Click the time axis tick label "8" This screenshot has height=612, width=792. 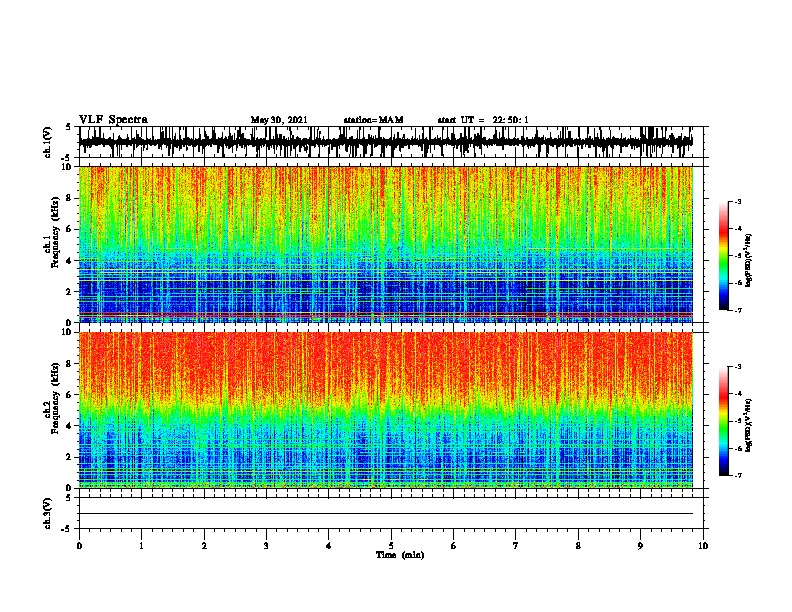pos(578,546)
